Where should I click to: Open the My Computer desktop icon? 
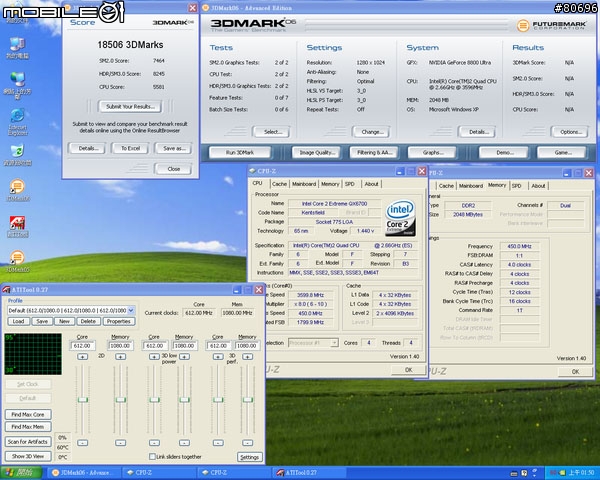[x=17, y=48]
